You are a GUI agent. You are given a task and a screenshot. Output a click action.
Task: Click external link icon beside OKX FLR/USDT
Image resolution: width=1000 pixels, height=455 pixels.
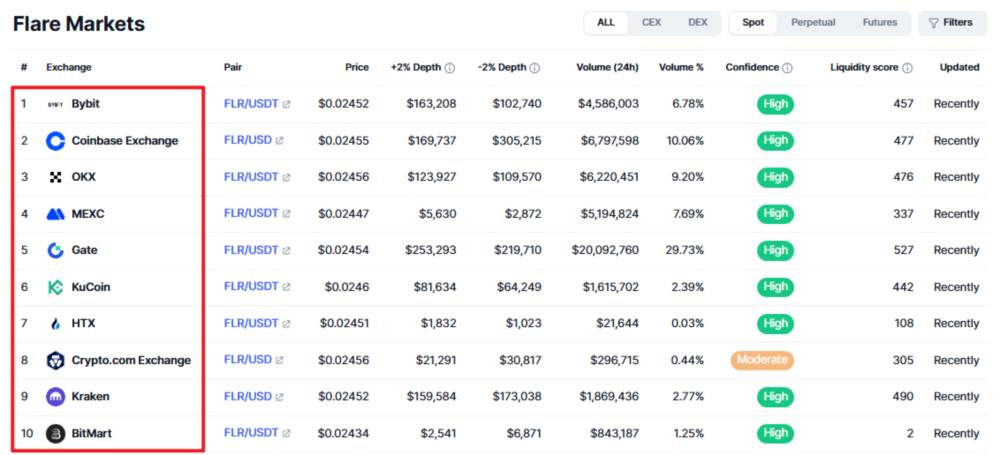coord(286,177)
